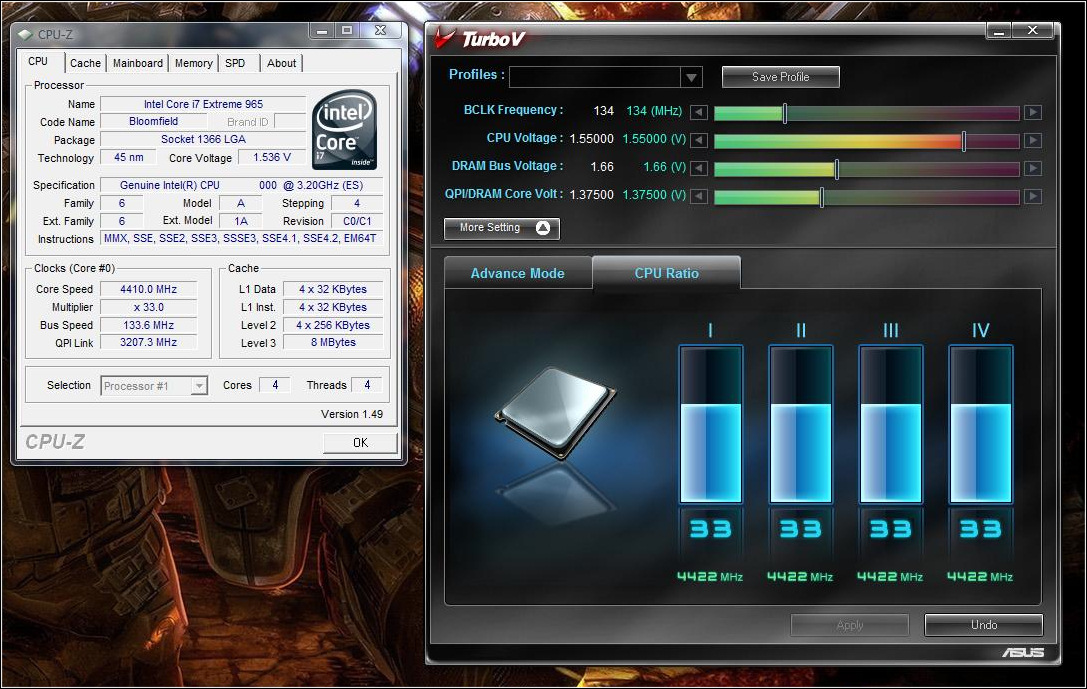Click the Save Profile button
This screenshot has width=1087, height=689.
pos(780,77)
